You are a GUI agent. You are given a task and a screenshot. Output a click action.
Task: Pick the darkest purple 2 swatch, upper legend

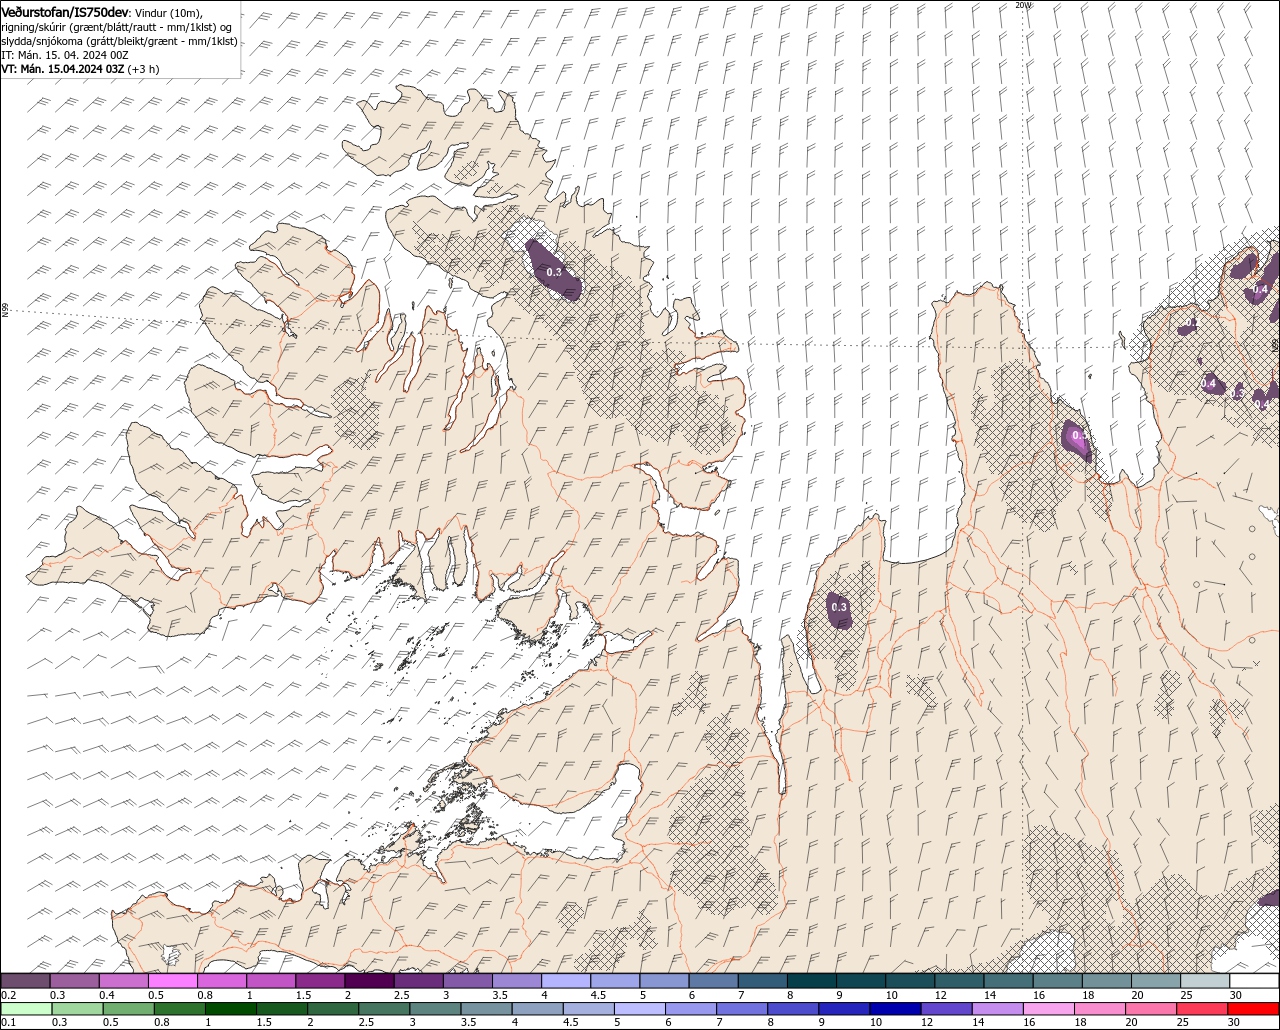click(368, 981)
